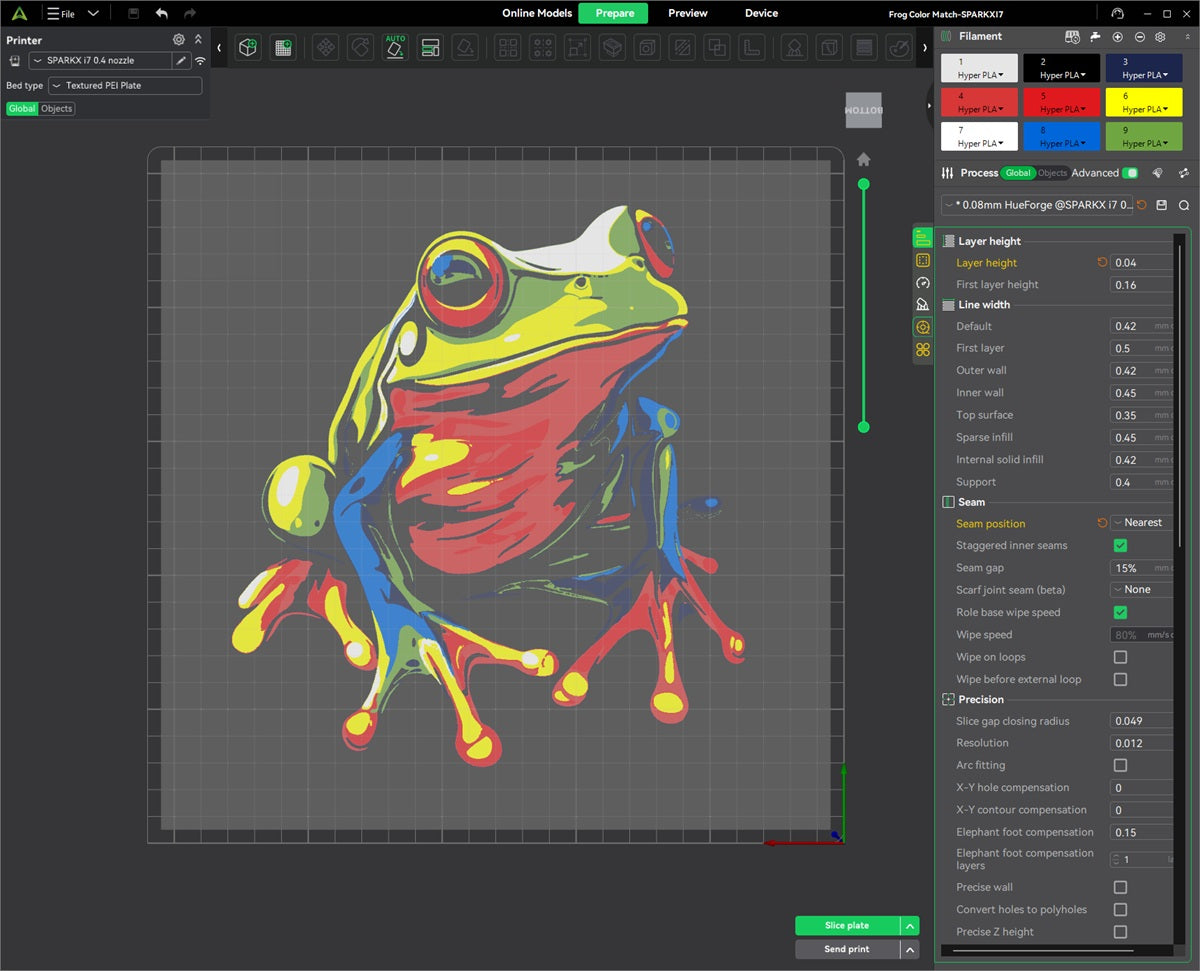1200x971 pixels.
Task: Click the Send print button
Action: click(847, 949)
